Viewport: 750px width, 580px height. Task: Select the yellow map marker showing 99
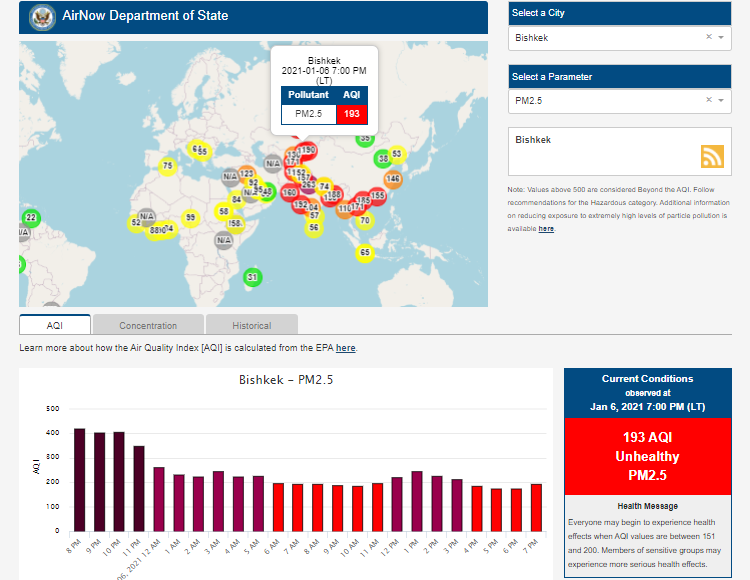pyautogui.click(x=190, y=217)
